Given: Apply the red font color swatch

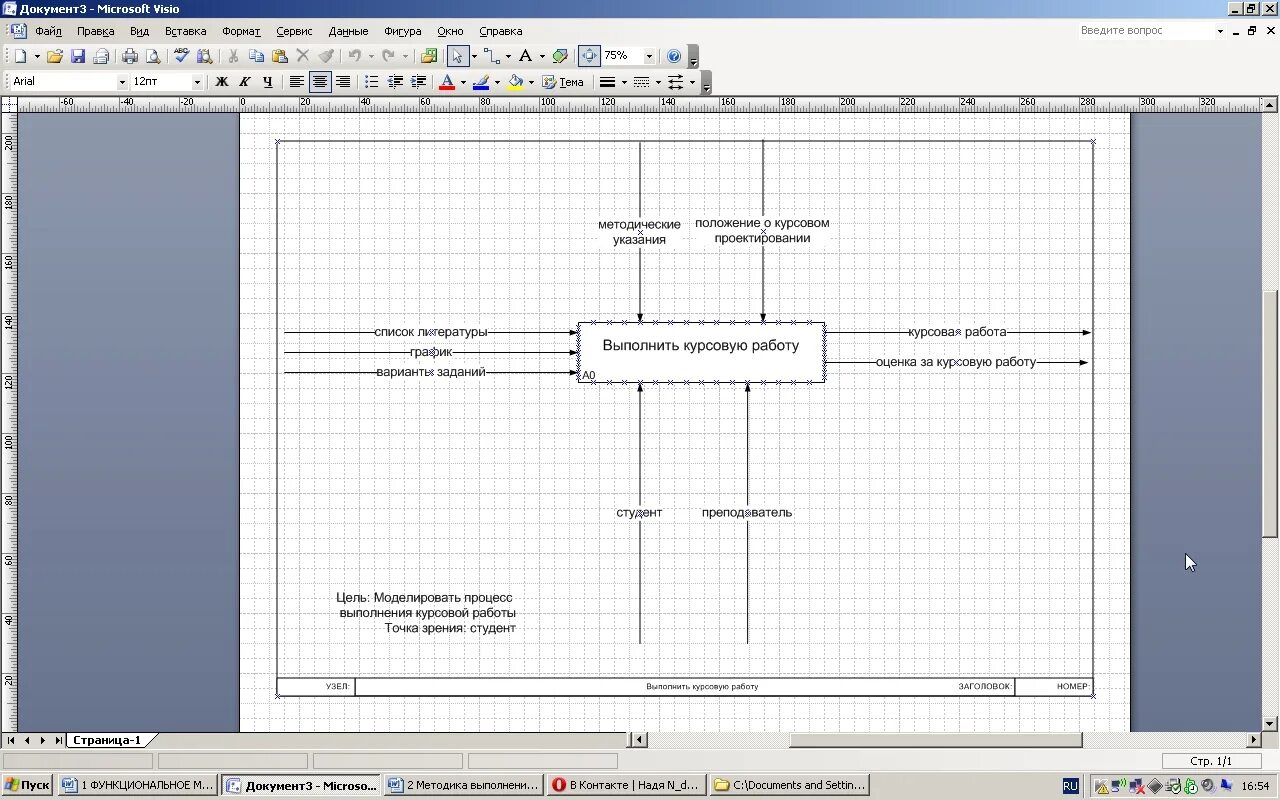Looking at the screenshot, I should point(447,82).
